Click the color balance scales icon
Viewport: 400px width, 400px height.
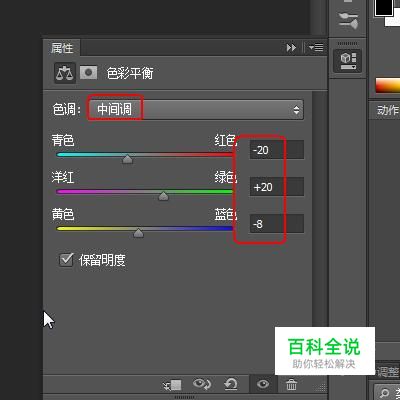point(65,72)
